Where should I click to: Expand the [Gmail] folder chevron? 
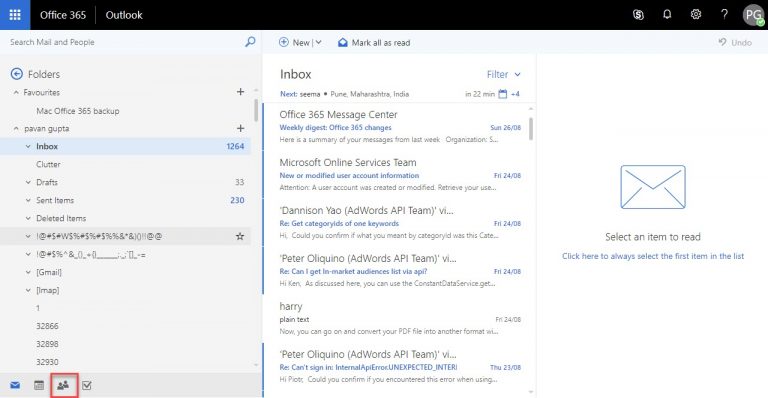28,272
